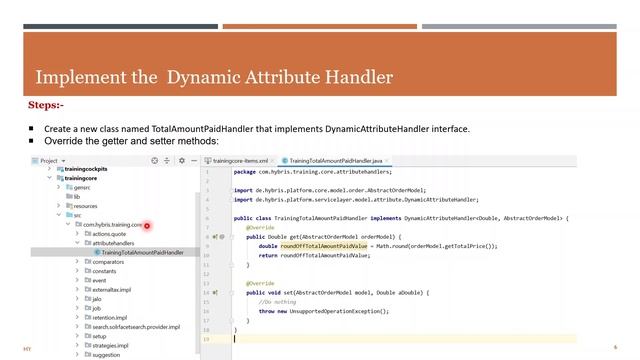Click the src folder icon
640x360 pixels.
(69, 215)
